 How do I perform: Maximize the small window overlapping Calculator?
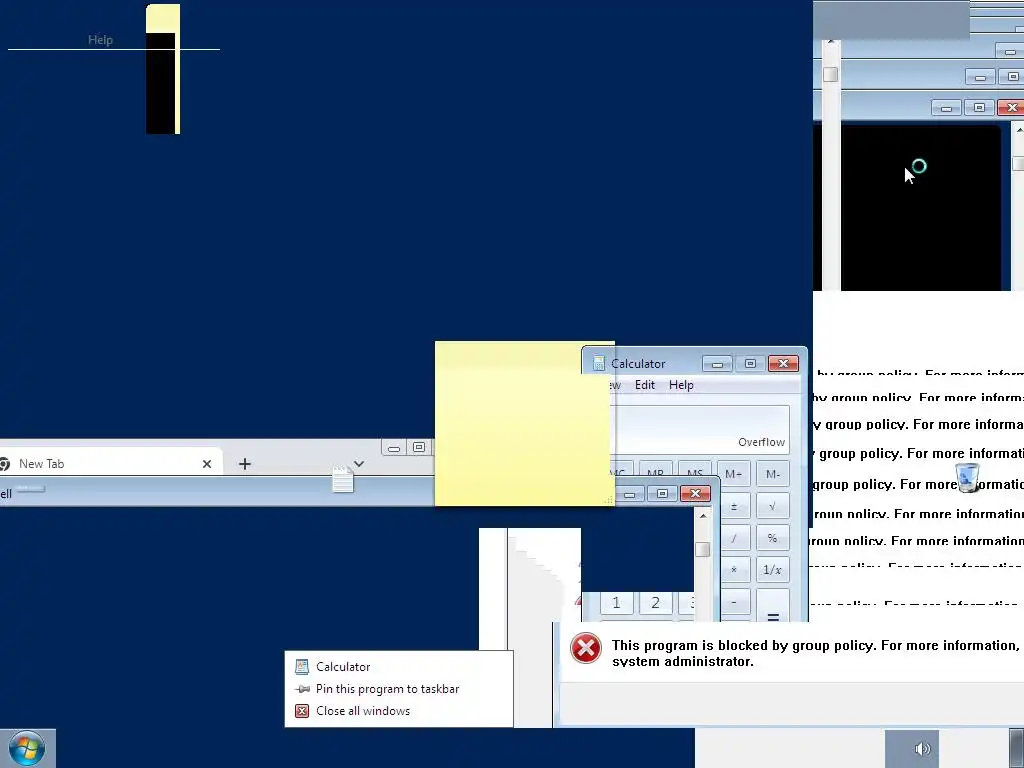tap(662, 494)
